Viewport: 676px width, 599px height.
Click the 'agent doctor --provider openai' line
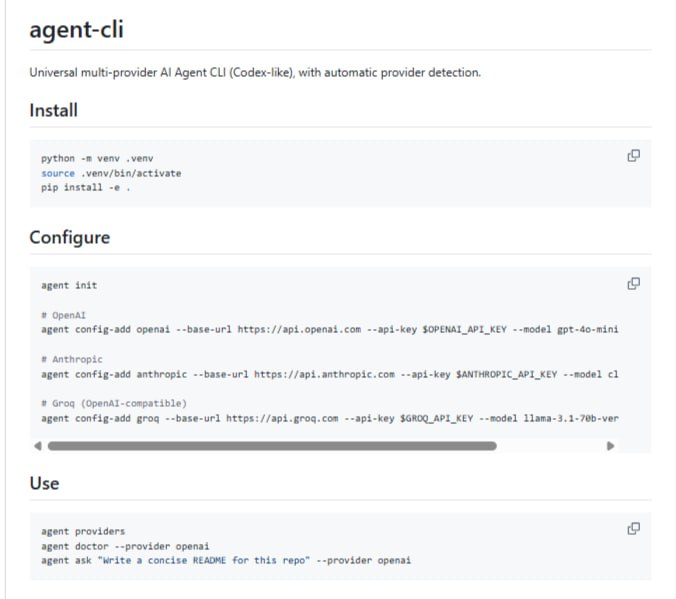coord(125,546)
